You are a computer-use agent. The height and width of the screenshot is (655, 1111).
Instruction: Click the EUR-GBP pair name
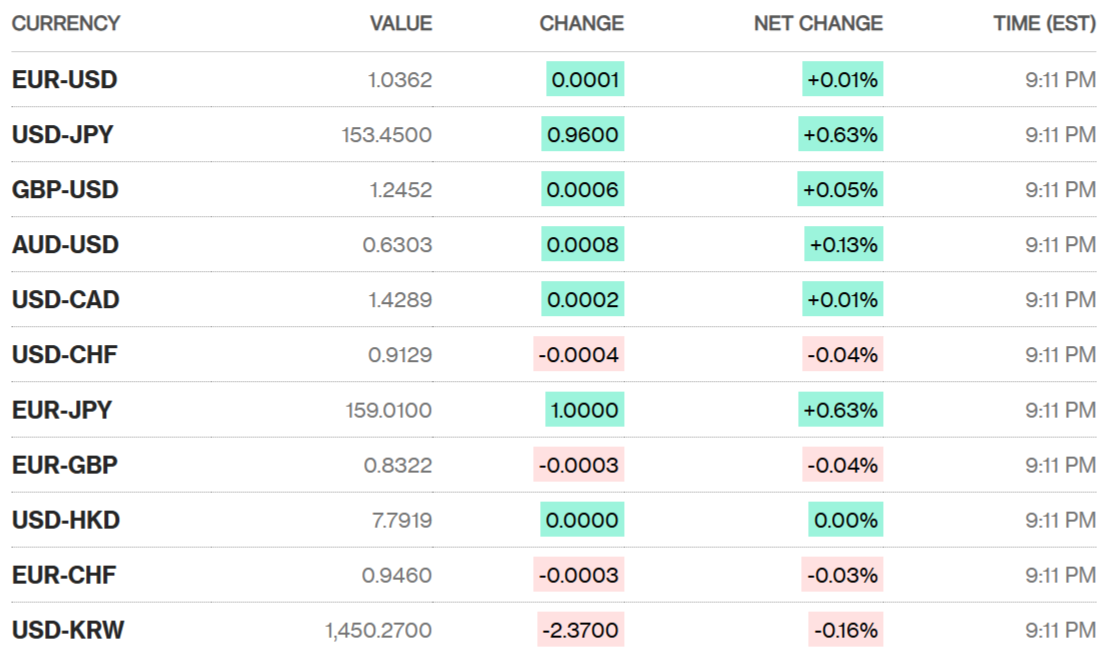65,465
